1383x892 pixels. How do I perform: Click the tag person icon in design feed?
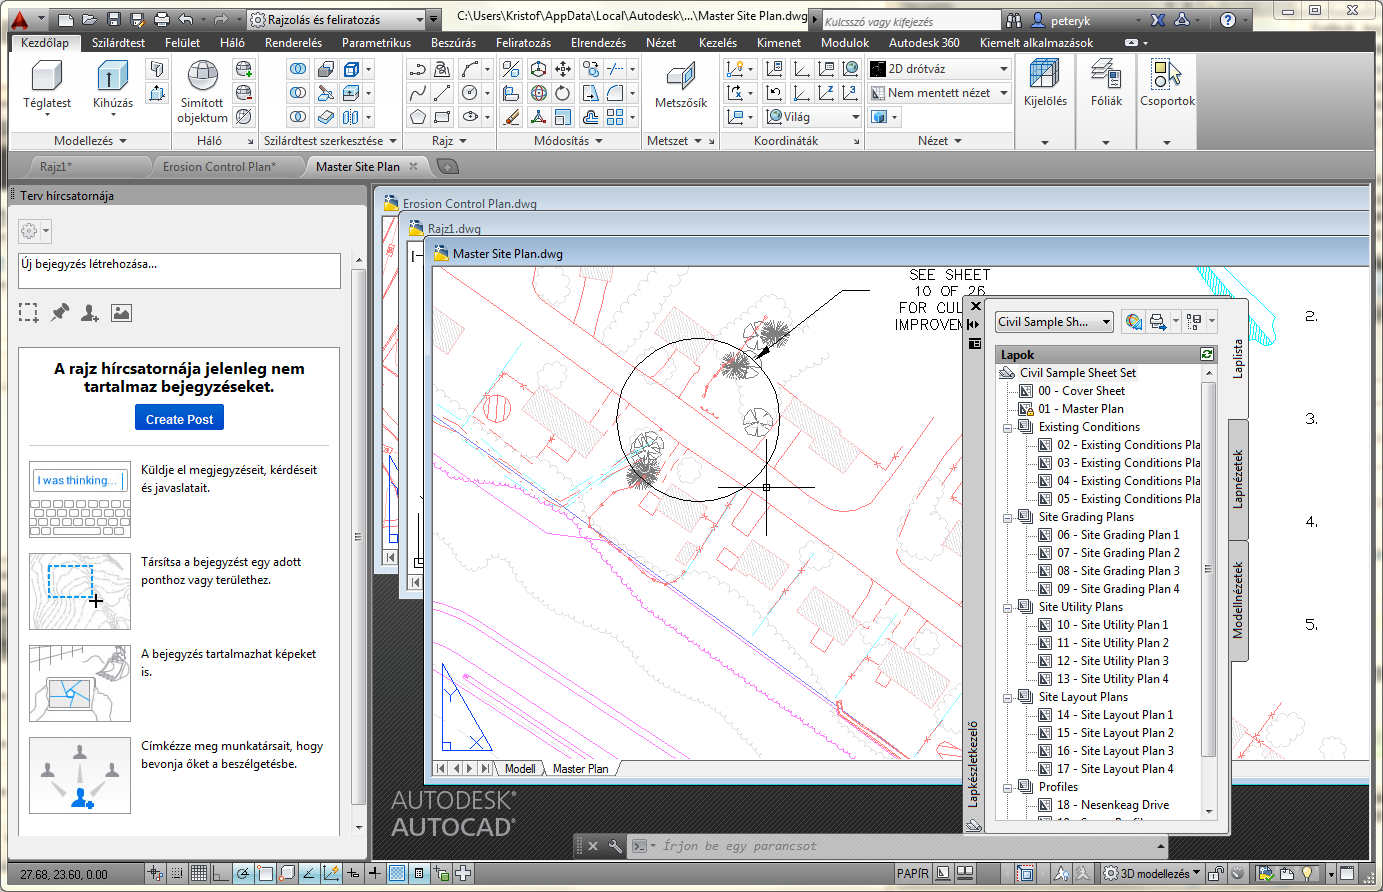(90, 313)
